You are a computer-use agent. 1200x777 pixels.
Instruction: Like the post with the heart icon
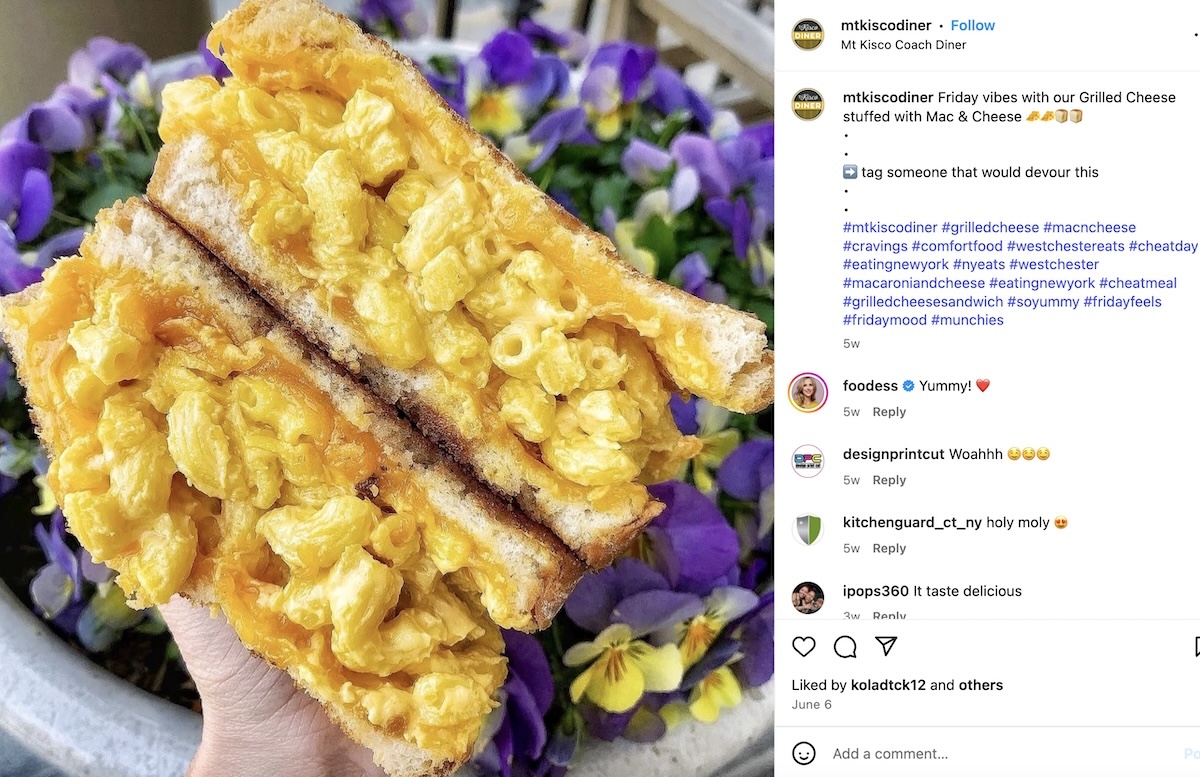pyautogui.click(x=804, y=647)
